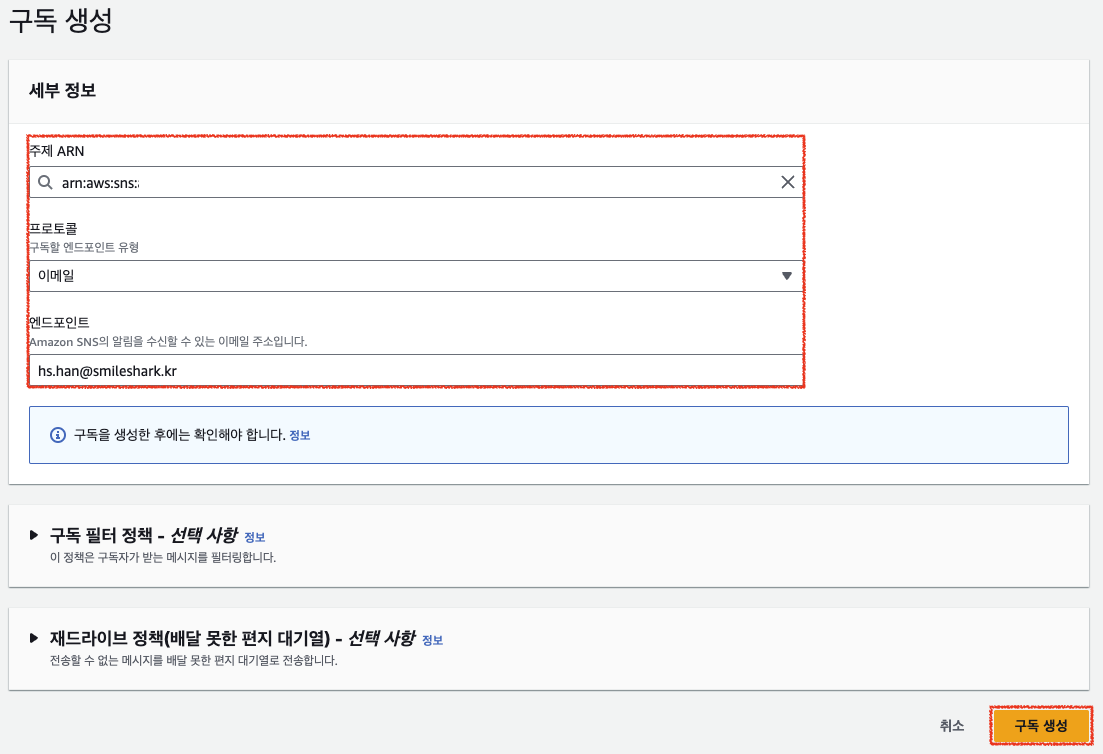The image size is (1103, 754).
Task: Click the 엔드포인트 field label
Action: (60, 322)
